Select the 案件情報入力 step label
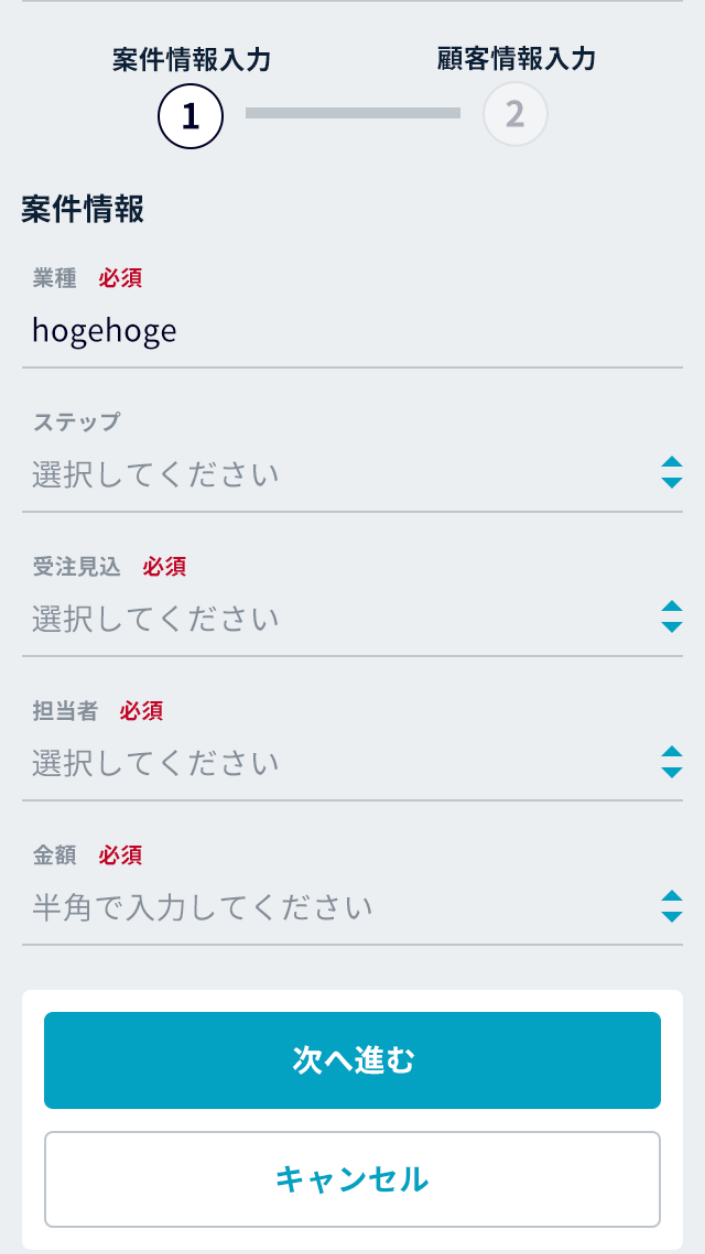This screenshot has width=705, height=1254. (191, 59)
